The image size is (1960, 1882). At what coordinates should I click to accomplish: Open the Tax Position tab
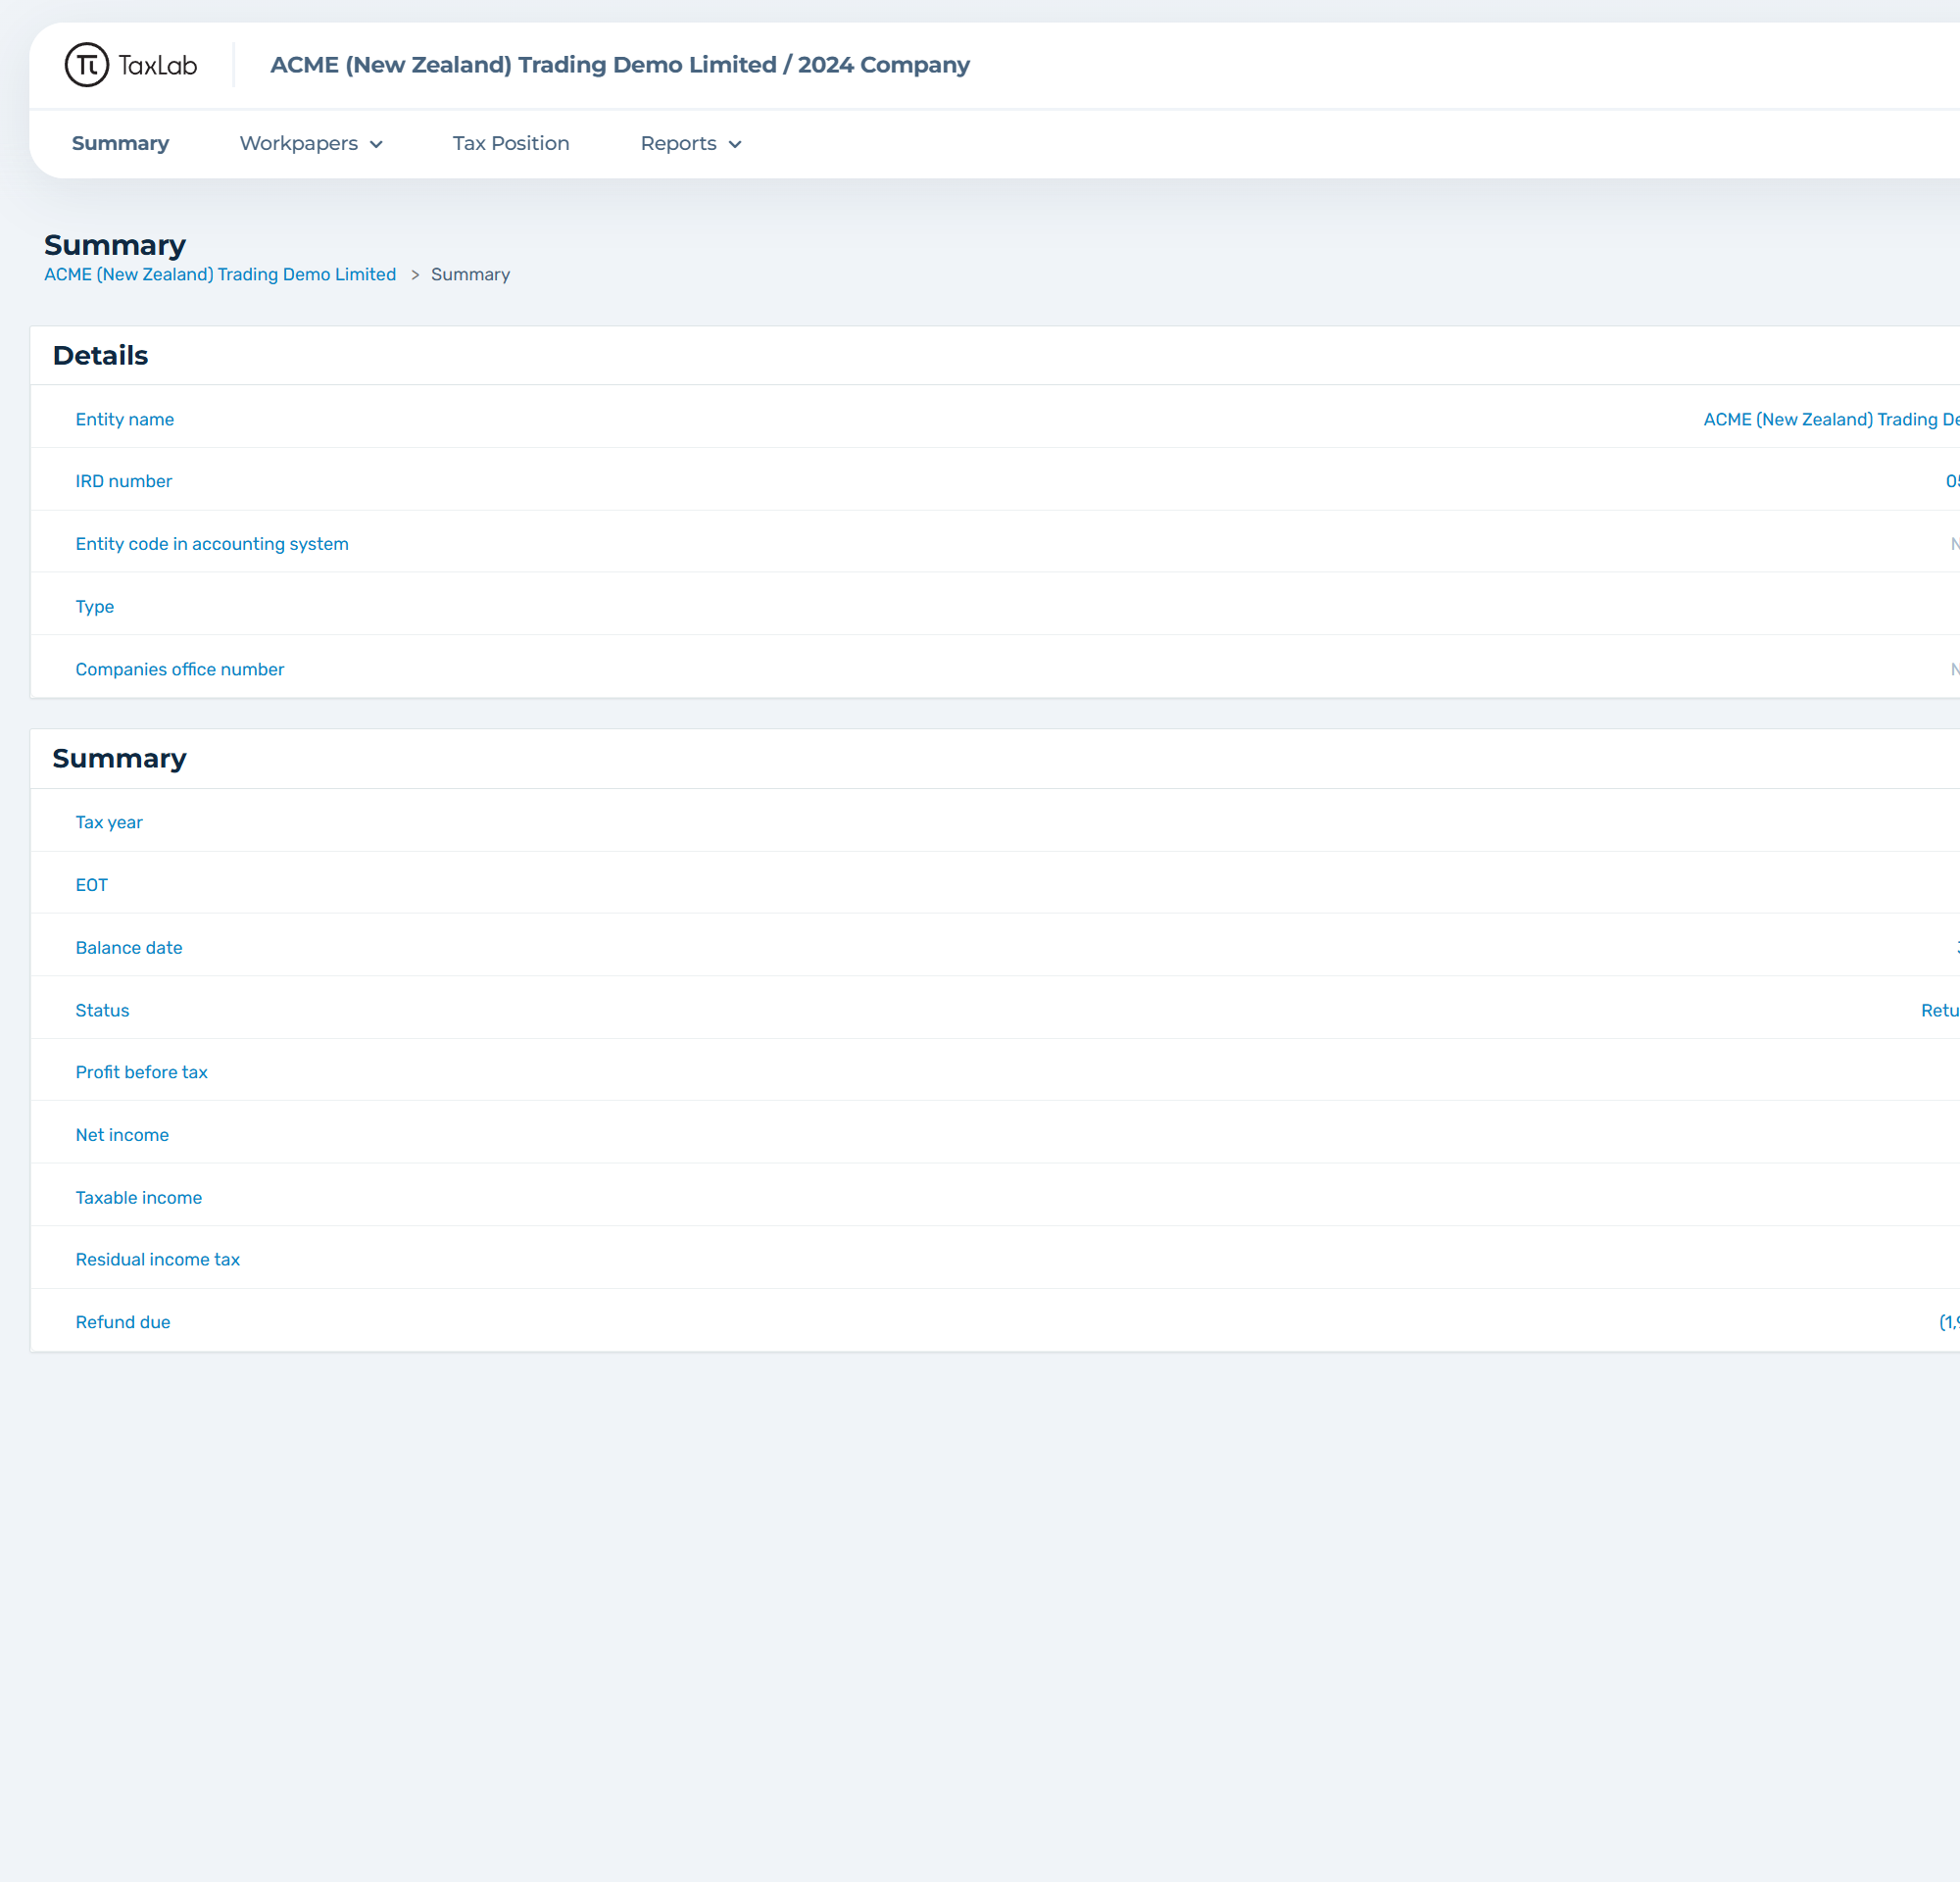coord(510,143)
